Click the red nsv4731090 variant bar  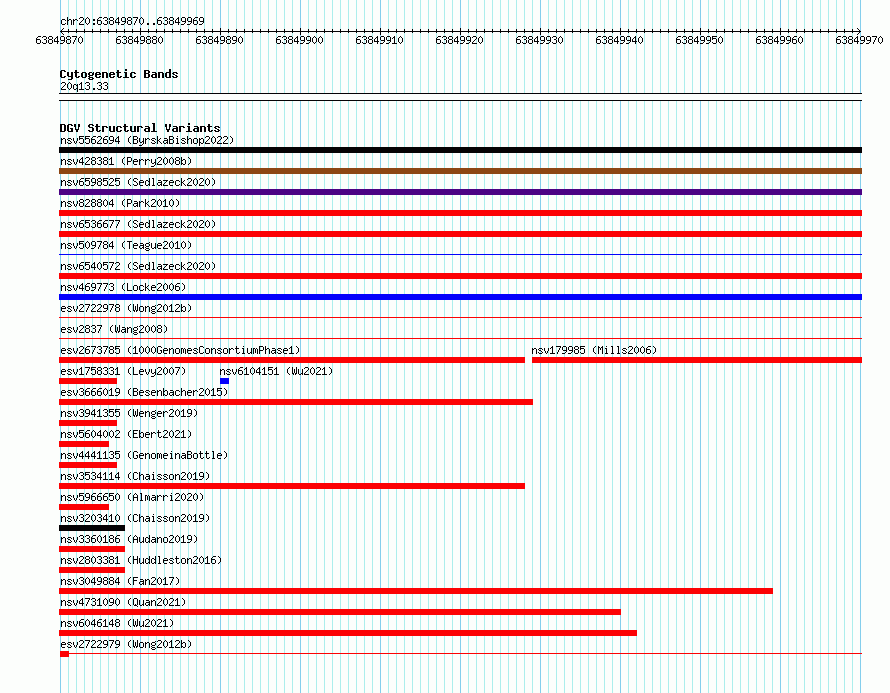[340, 612]
